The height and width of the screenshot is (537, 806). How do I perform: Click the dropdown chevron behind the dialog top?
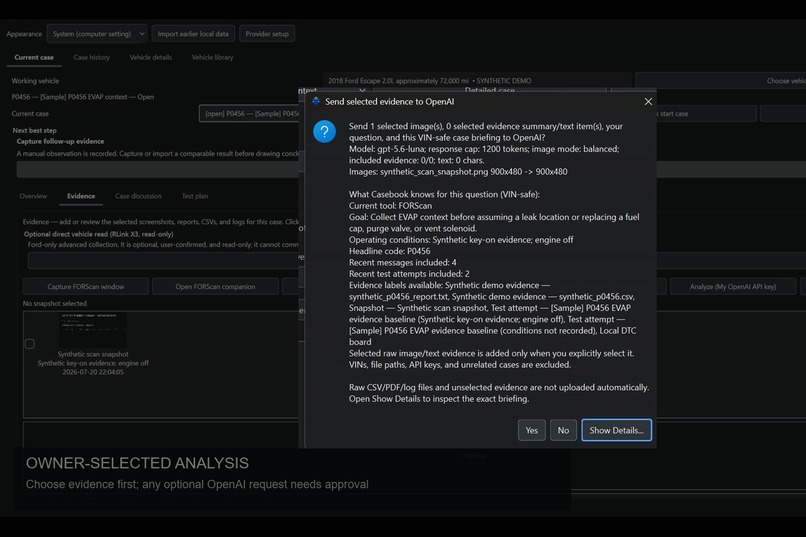coord(362,90)
